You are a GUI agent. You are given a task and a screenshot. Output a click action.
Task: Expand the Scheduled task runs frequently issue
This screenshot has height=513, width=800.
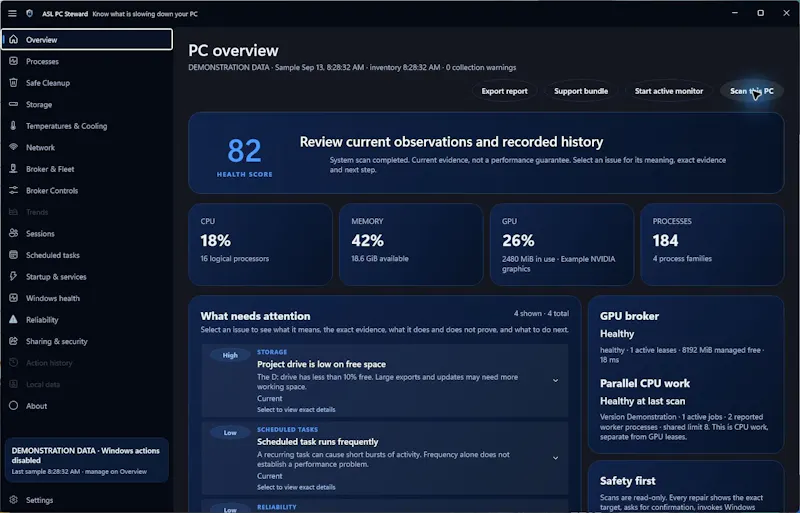(x=555, y=458)
